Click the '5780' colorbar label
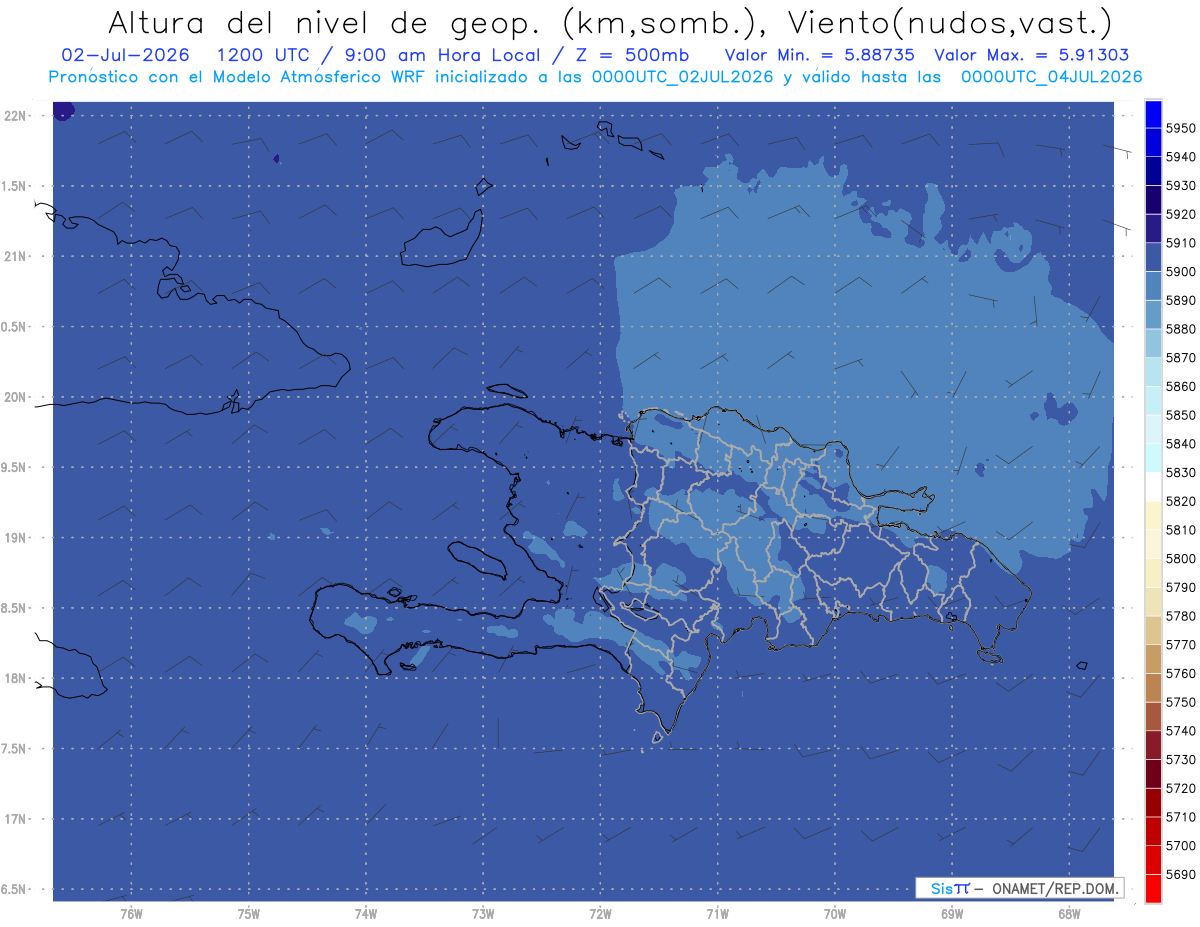Screen dimensions: 1200x927 point(1180,616)
